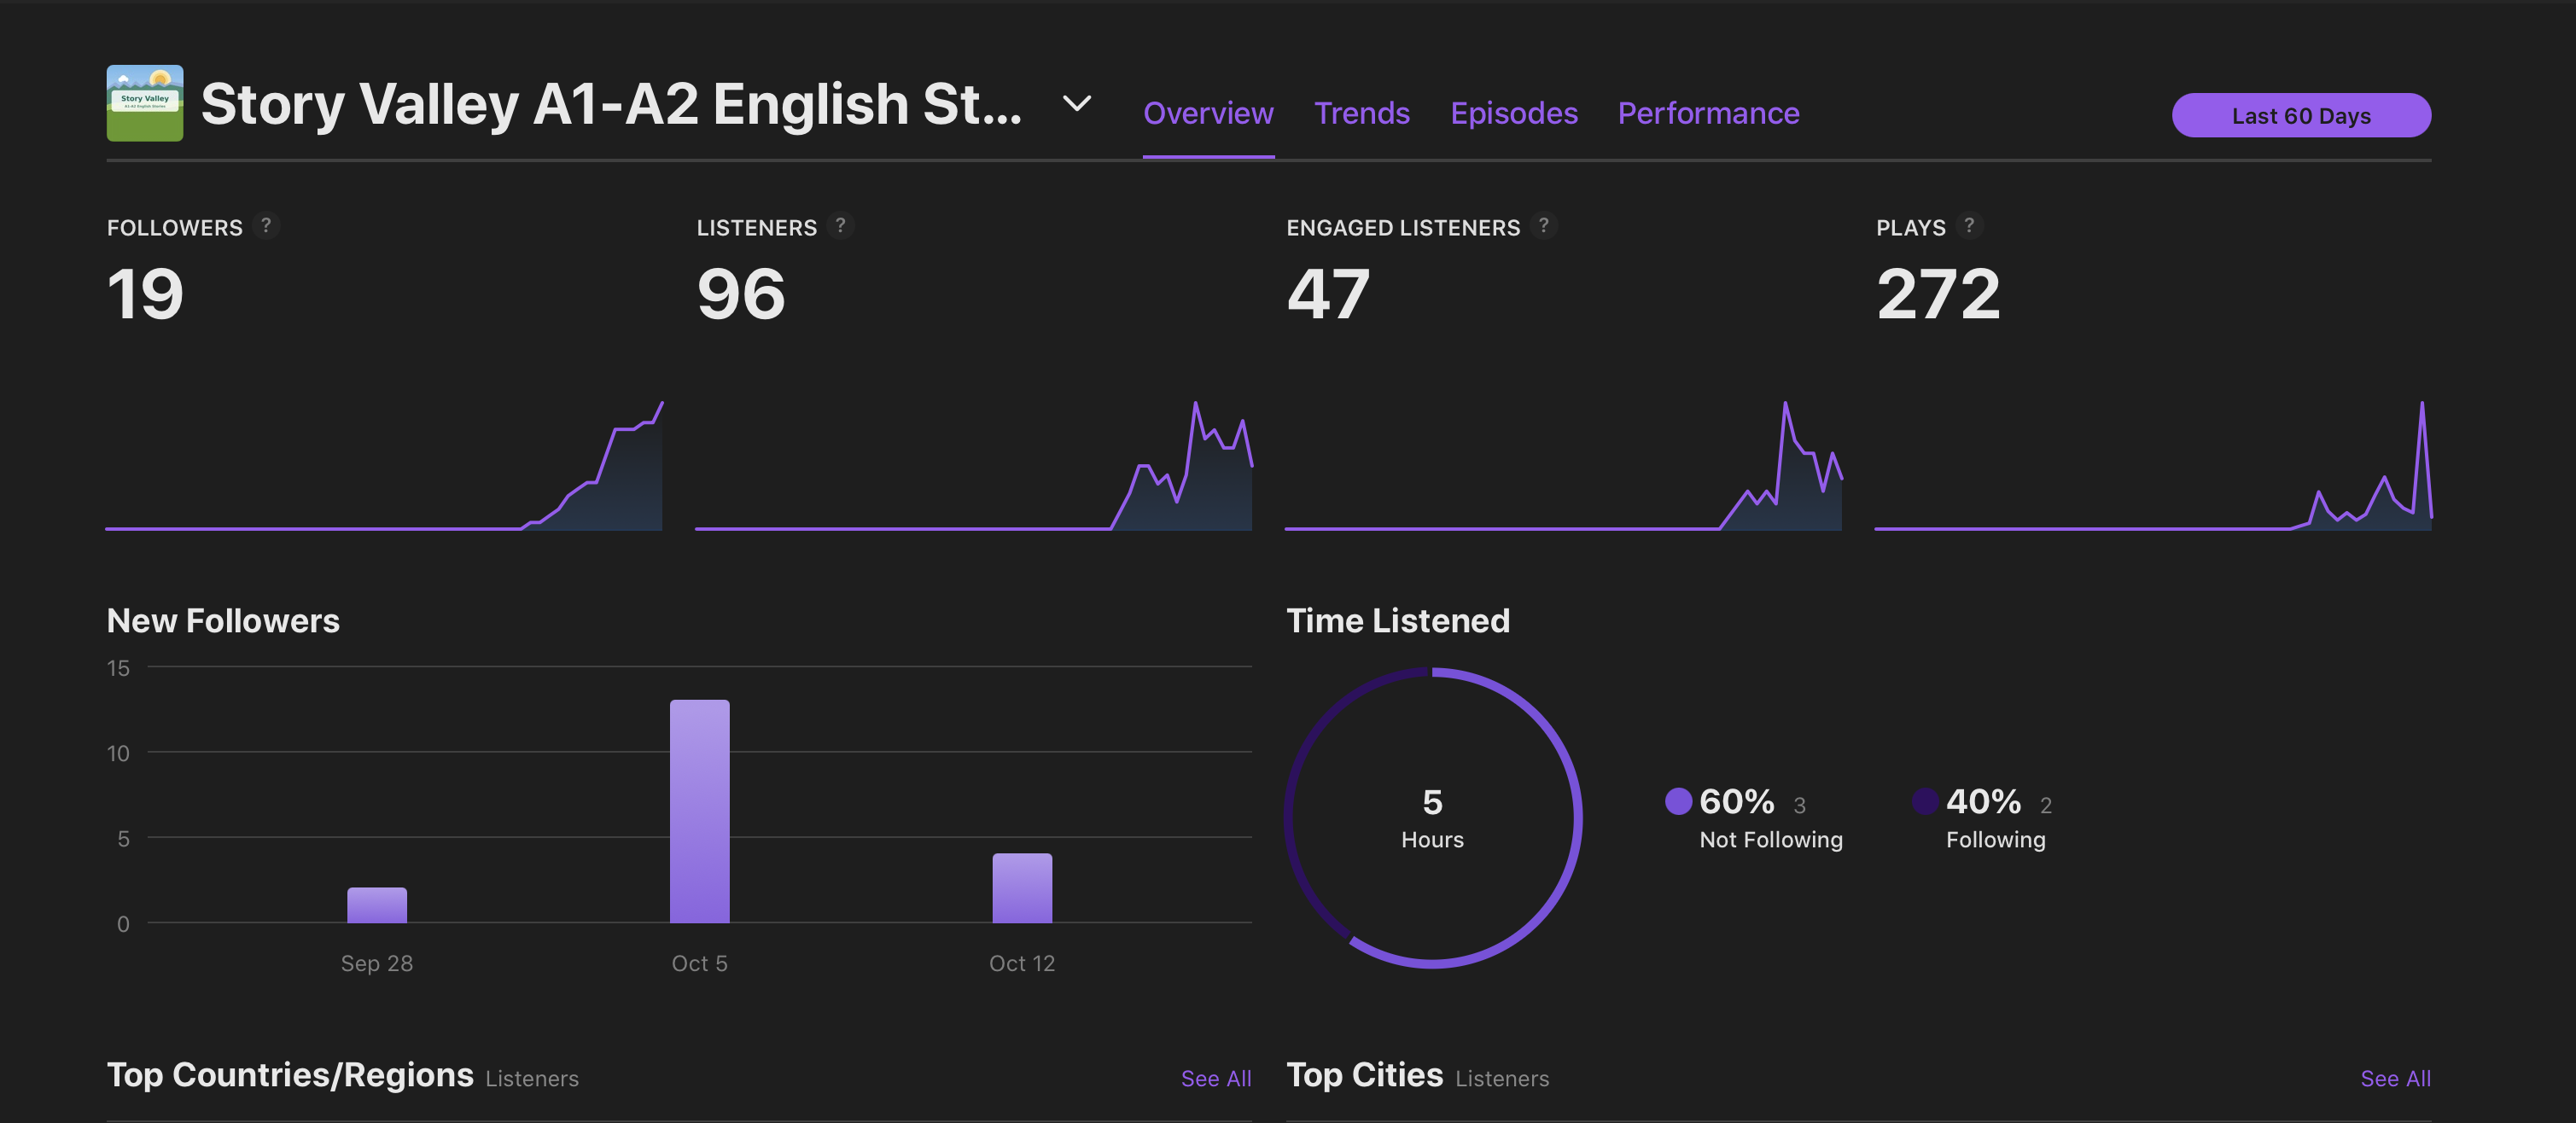Viewport: 2576px width, 1123px height.
Task: Select the 40% Following value
Action: click(x=1983, y=802)
